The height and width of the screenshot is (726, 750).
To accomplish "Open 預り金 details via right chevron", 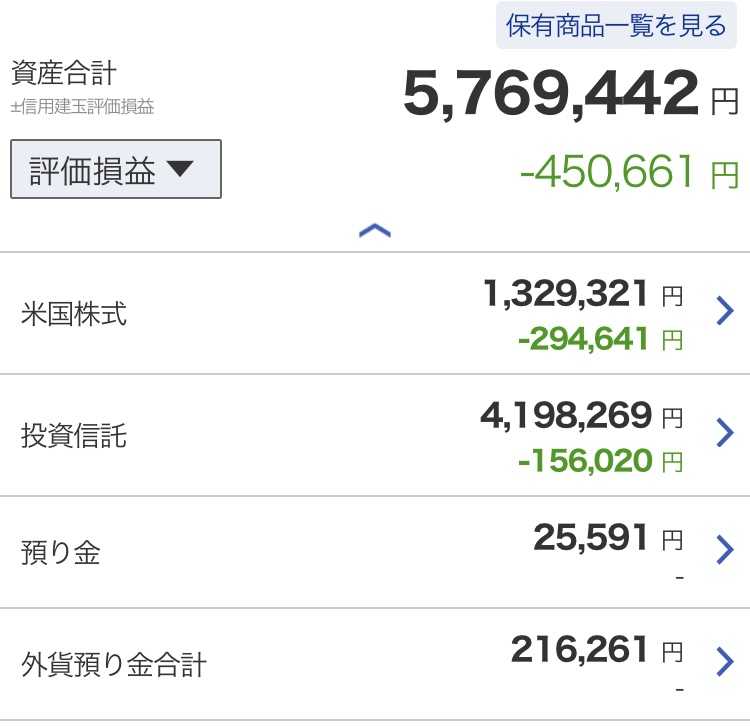I will point(725,550).
